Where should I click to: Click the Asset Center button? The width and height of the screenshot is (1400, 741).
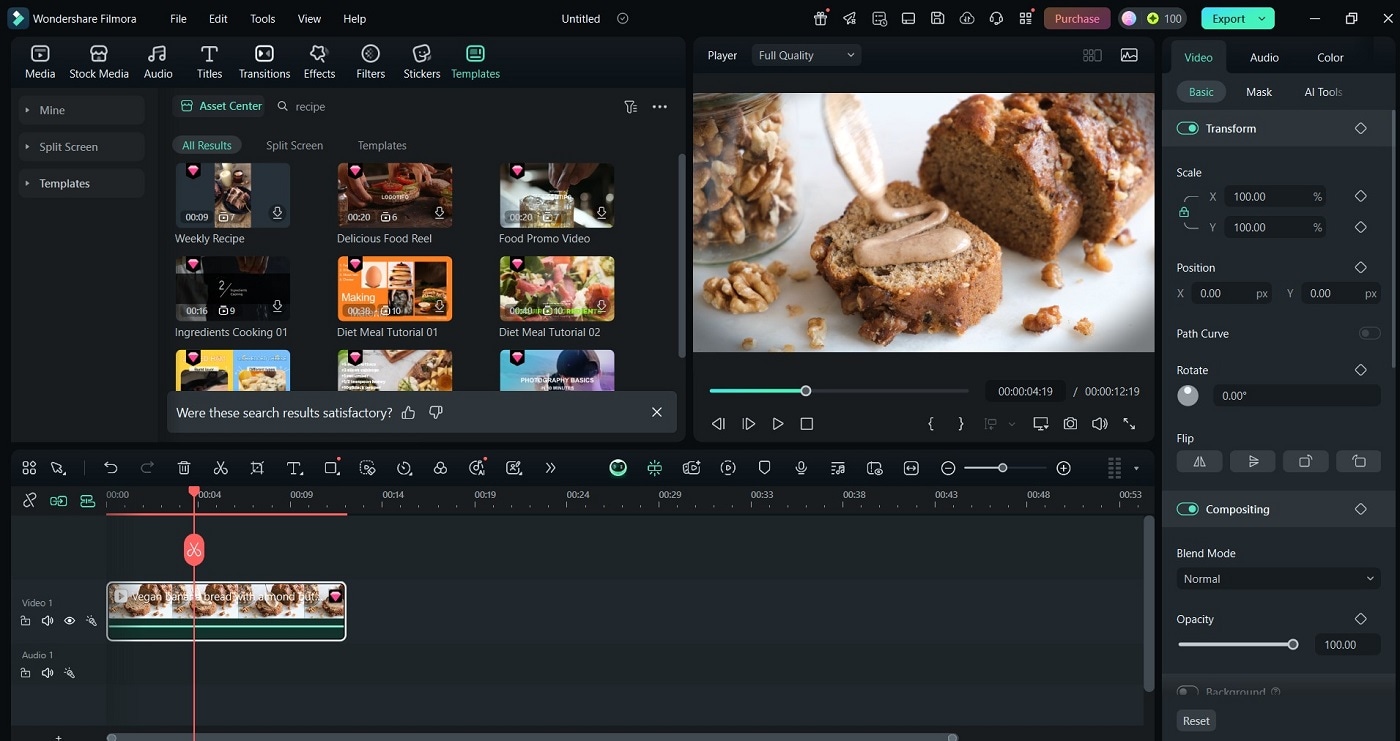(x=221, y=106)
